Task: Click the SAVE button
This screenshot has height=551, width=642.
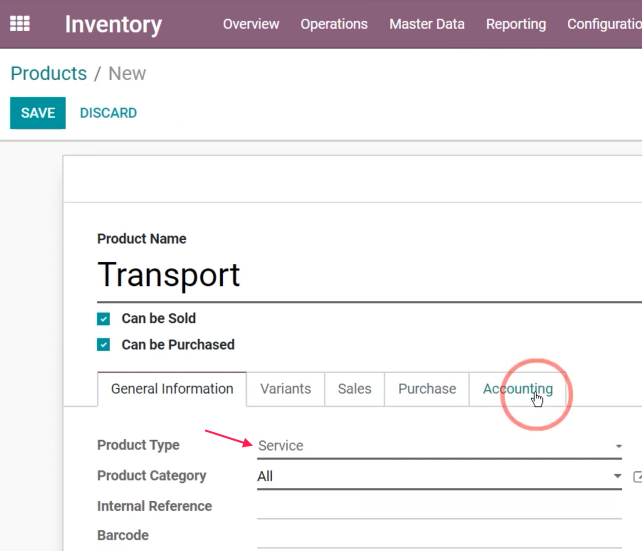Action: pos(38,113)
